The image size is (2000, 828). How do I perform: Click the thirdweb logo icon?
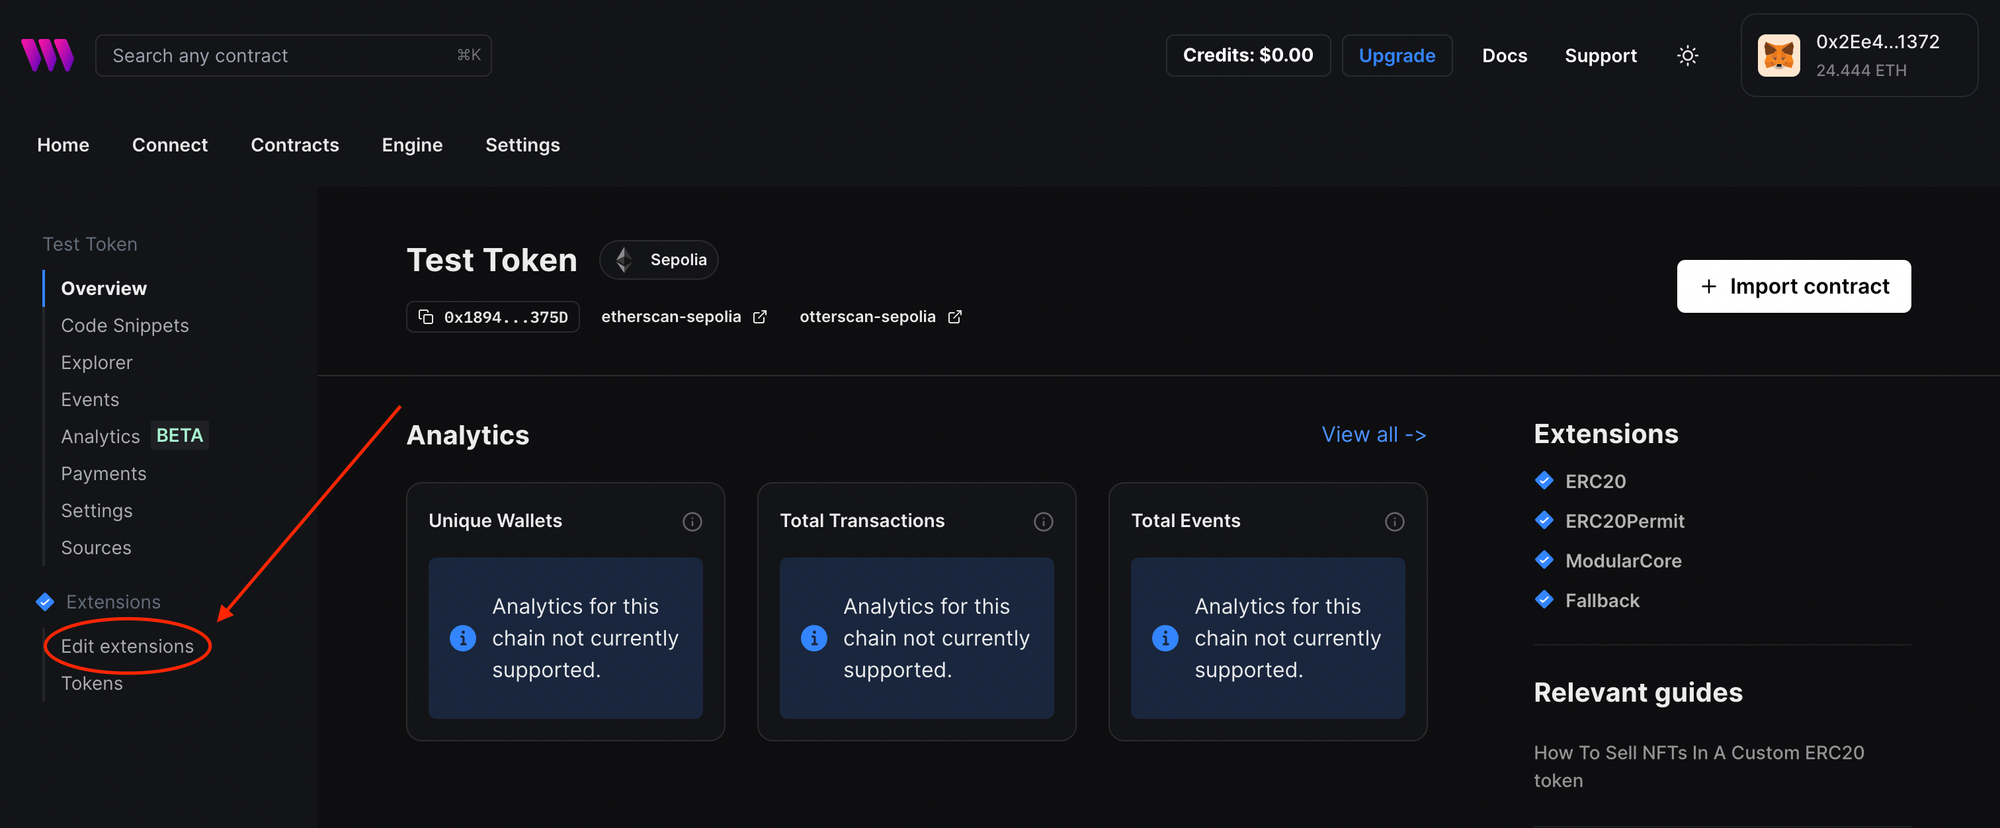(x=47, y=55)
